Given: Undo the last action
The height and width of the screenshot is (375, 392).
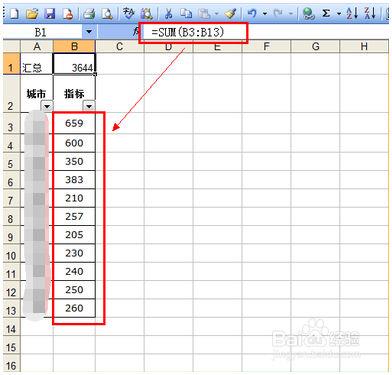Looking at the screenshot, I should (252, 13).
